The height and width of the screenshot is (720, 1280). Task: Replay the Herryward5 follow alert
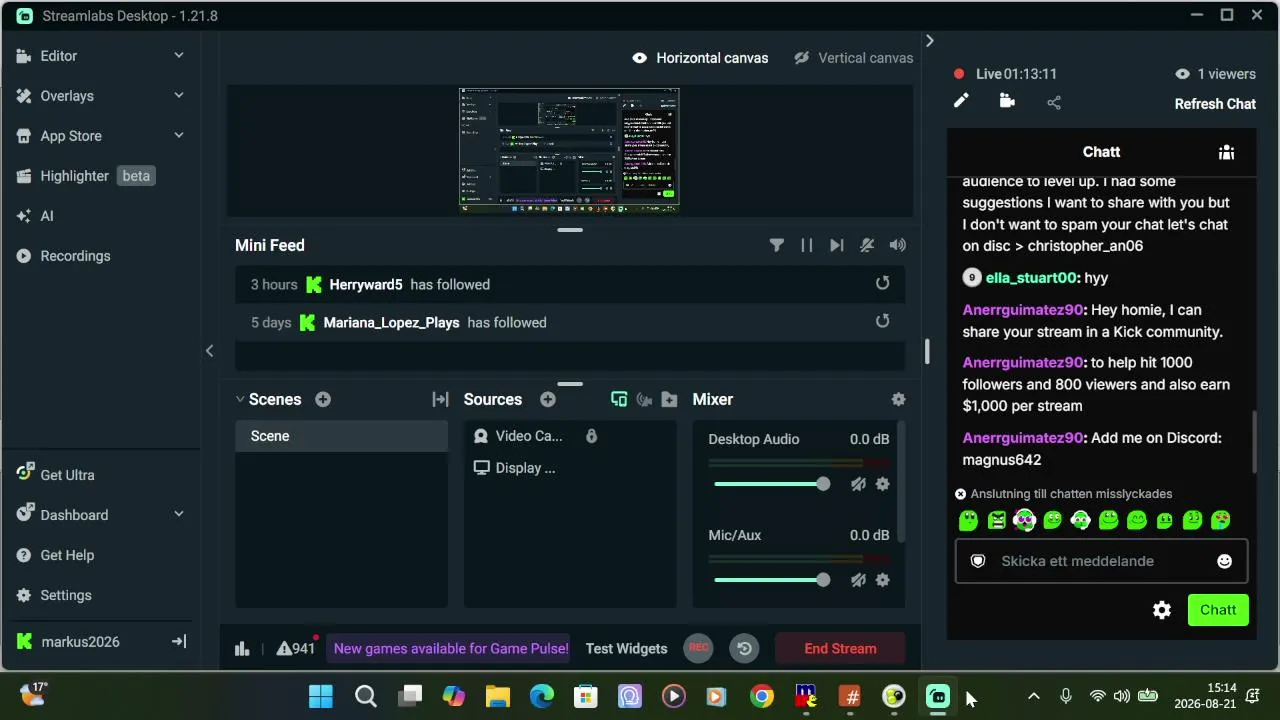[x=882, y=283]
